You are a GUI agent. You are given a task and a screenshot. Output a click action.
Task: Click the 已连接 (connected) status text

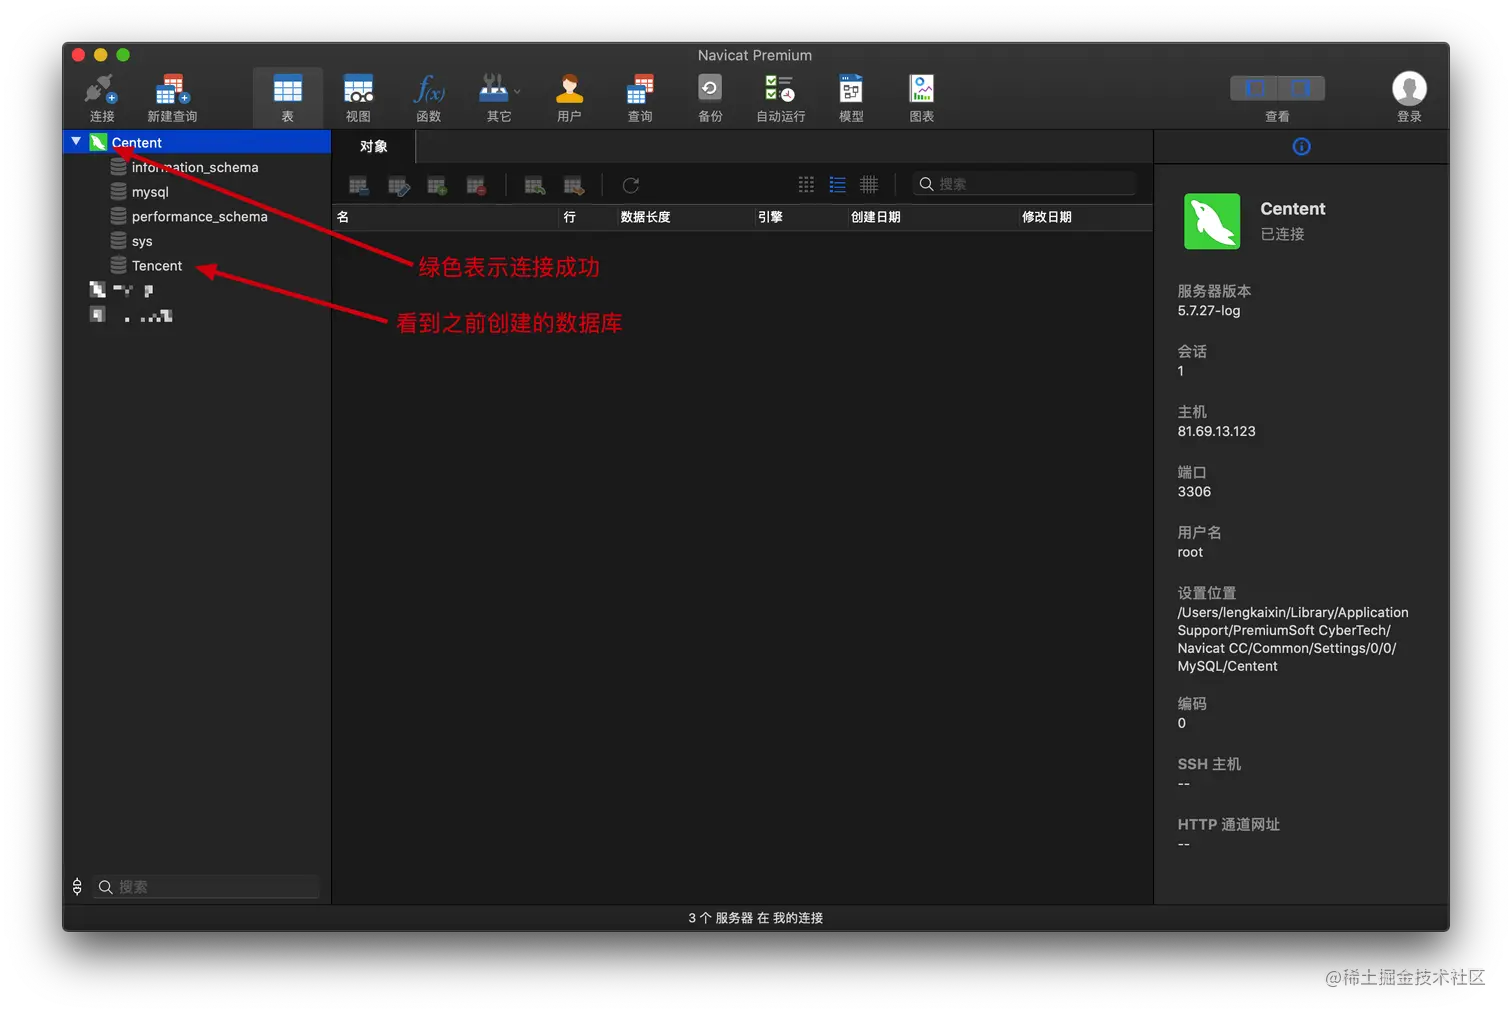1282,234
